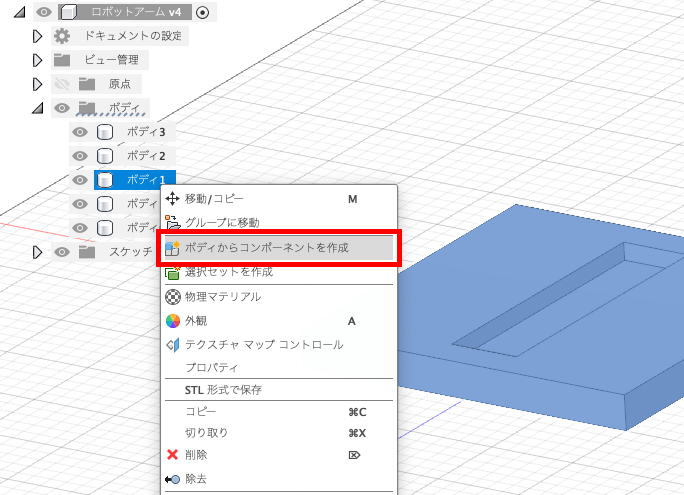Open プロパティ from the context menu
This screenshot has height=495, width=684.
click(x=279, y=368)
